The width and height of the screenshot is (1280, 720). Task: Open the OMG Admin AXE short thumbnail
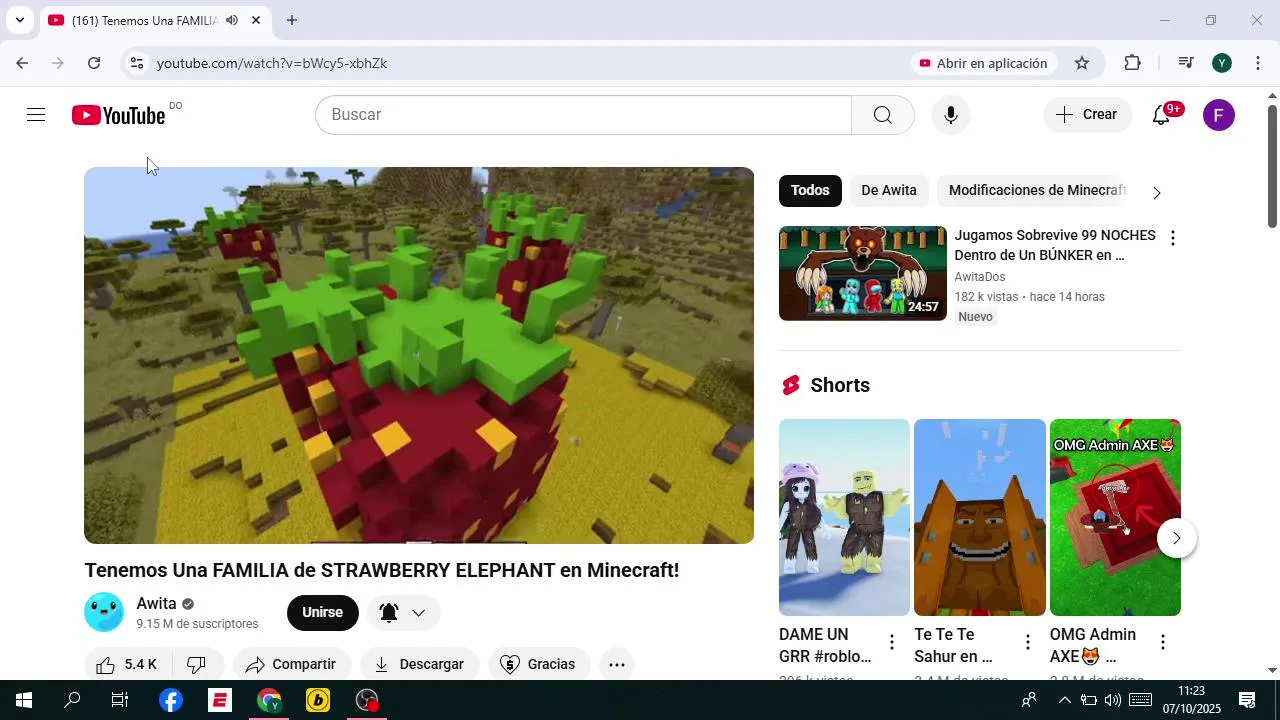click(1115, 517)
